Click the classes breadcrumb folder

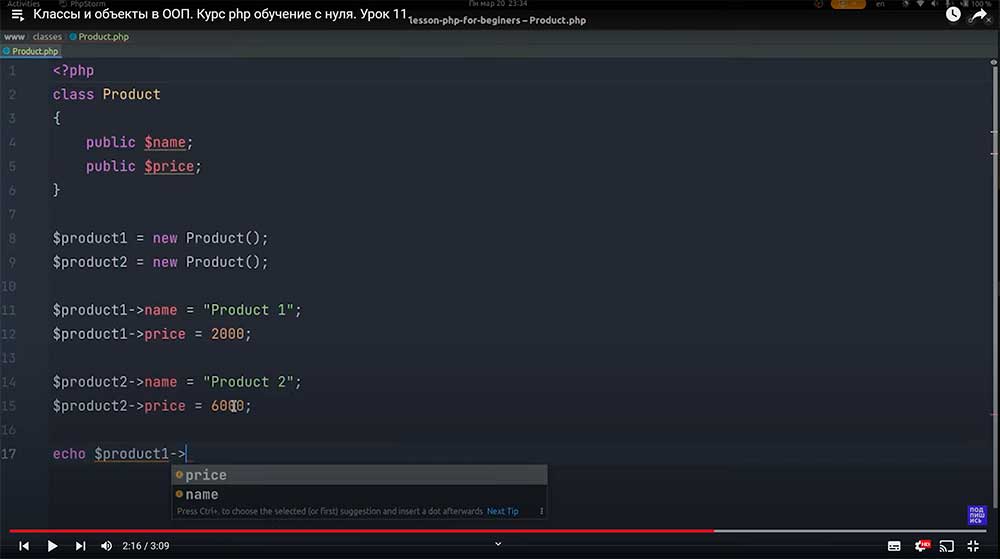47,37
